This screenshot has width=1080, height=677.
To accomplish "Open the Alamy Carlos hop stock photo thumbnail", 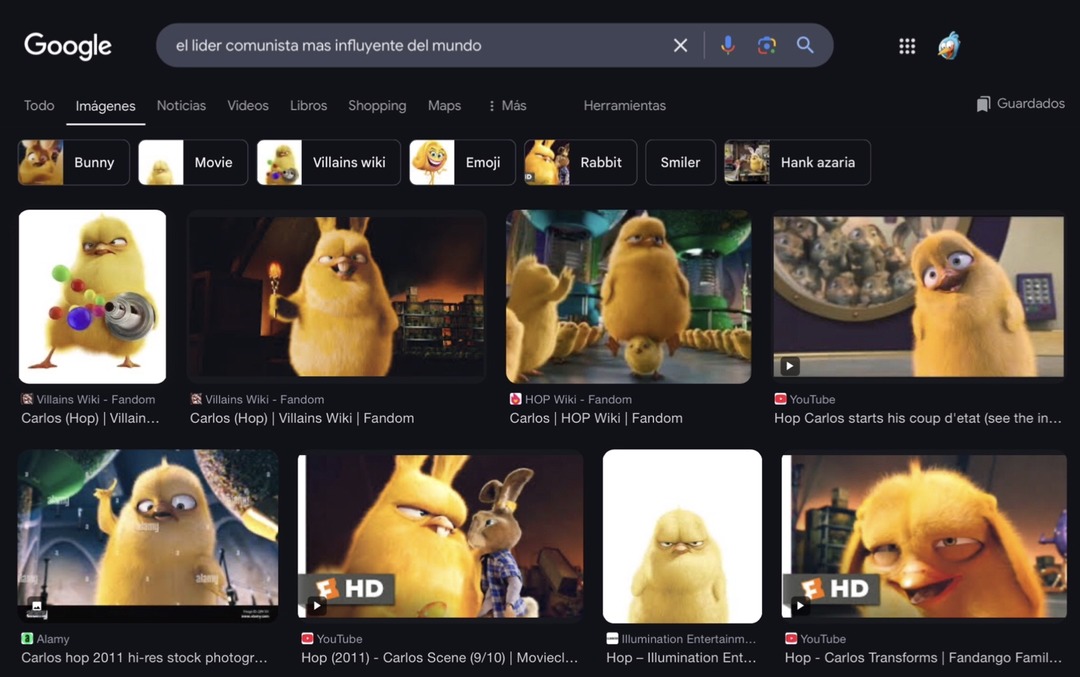I will coord(148,536).
